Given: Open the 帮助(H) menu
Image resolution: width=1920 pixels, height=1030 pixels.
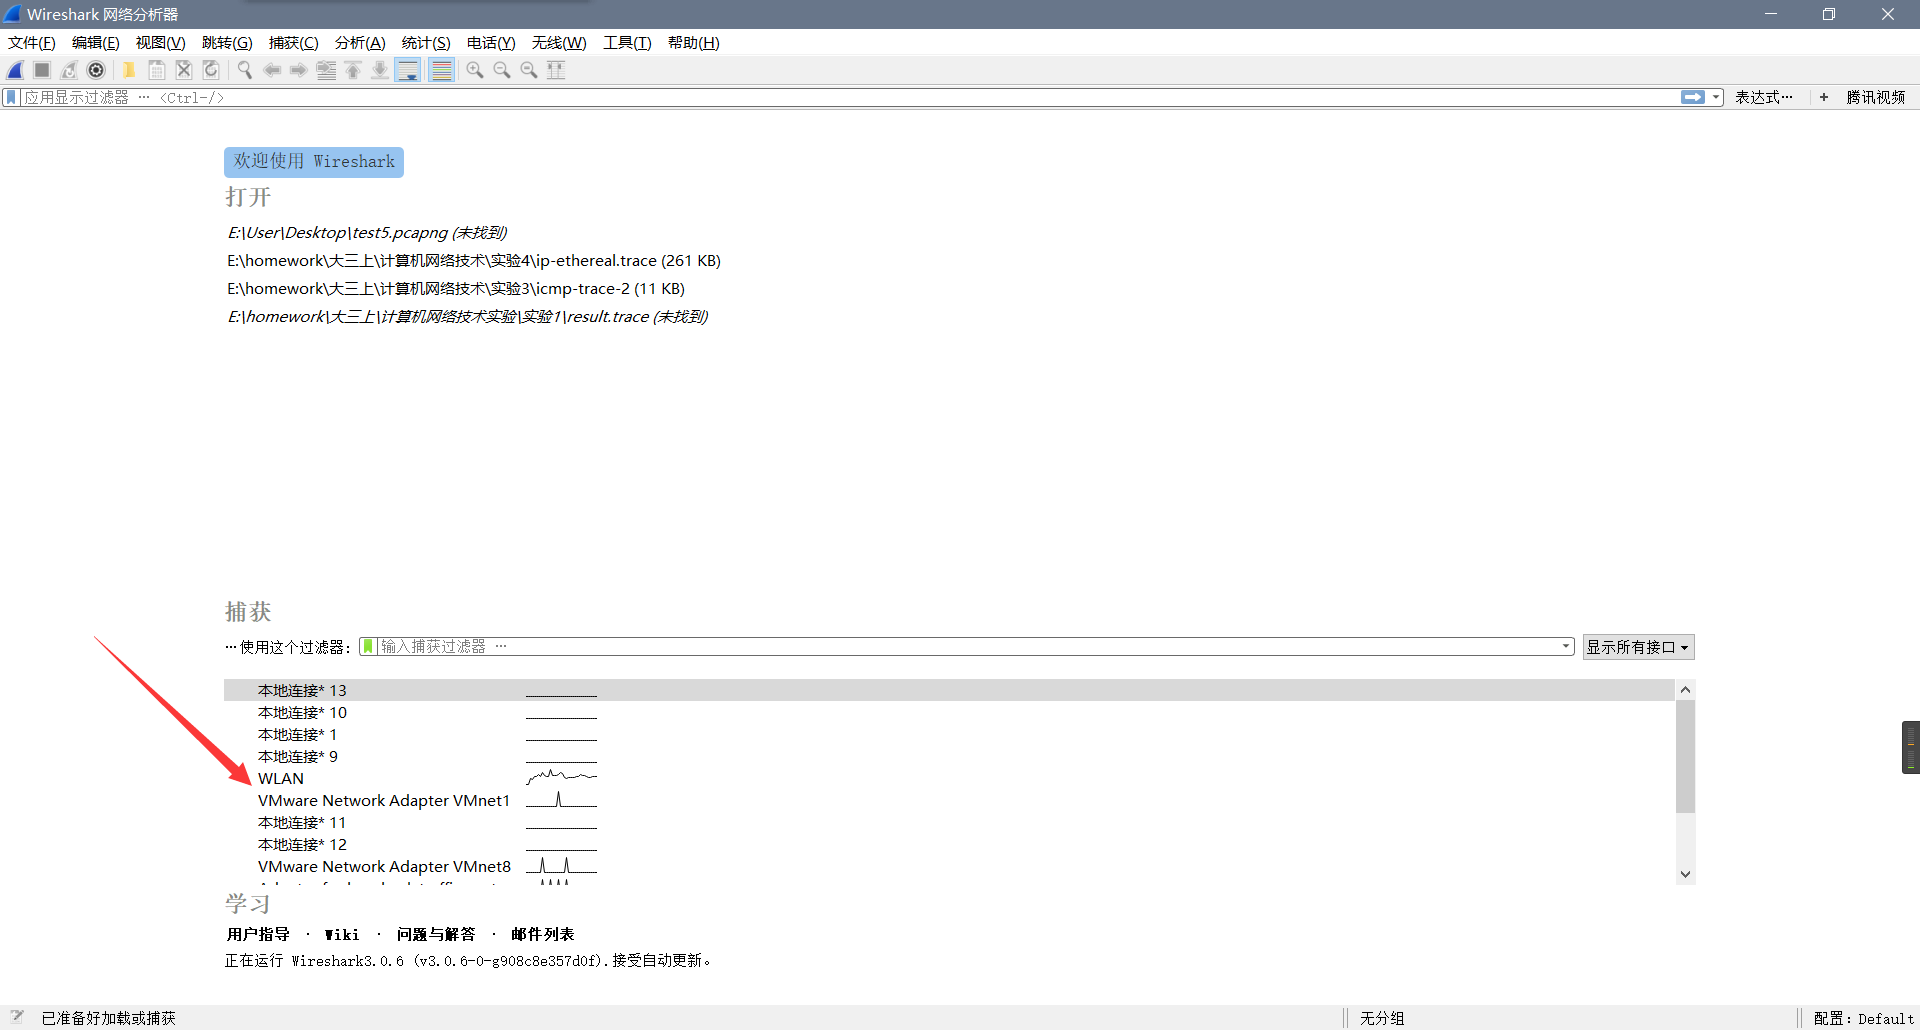Looking at the screenshot, I should pos(694,43).
